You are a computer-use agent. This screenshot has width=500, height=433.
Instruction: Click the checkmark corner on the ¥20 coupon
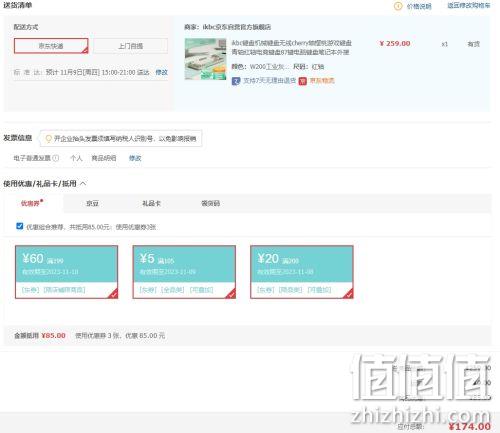tap(348, 294)
